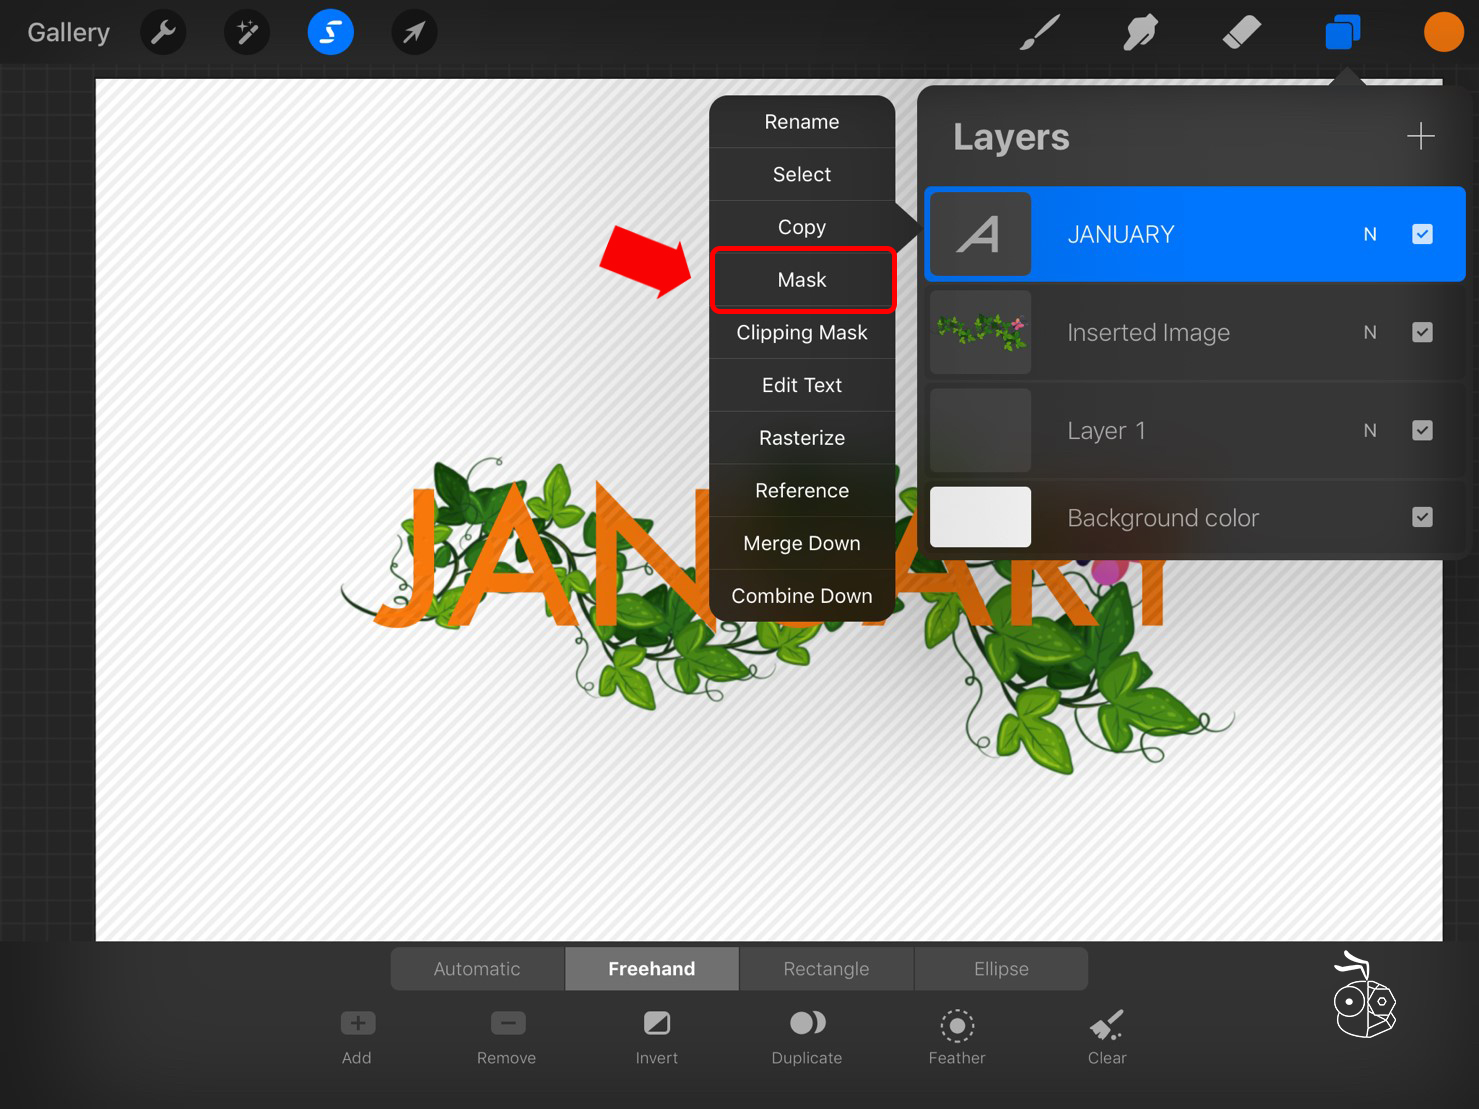Open the Actions wrench menu
This screenshot has width=1479, height=1109.
click(163, 33)
